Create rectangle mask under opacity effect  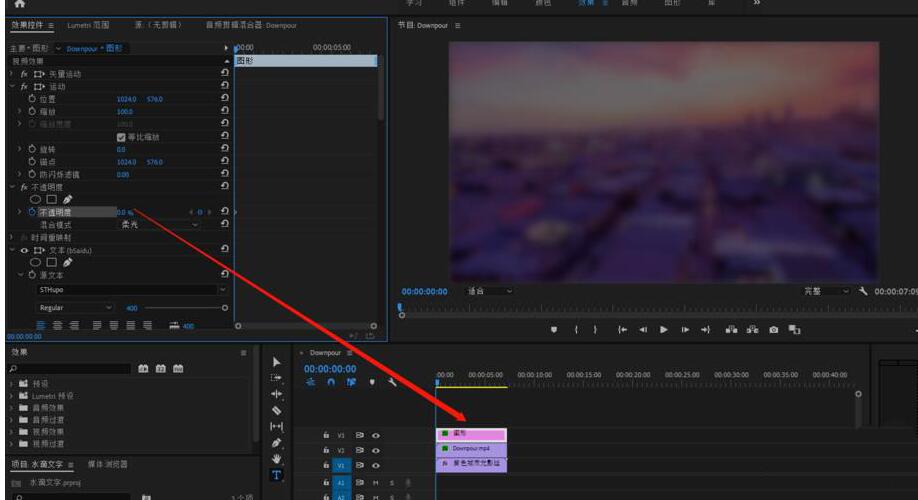[52, 200]
